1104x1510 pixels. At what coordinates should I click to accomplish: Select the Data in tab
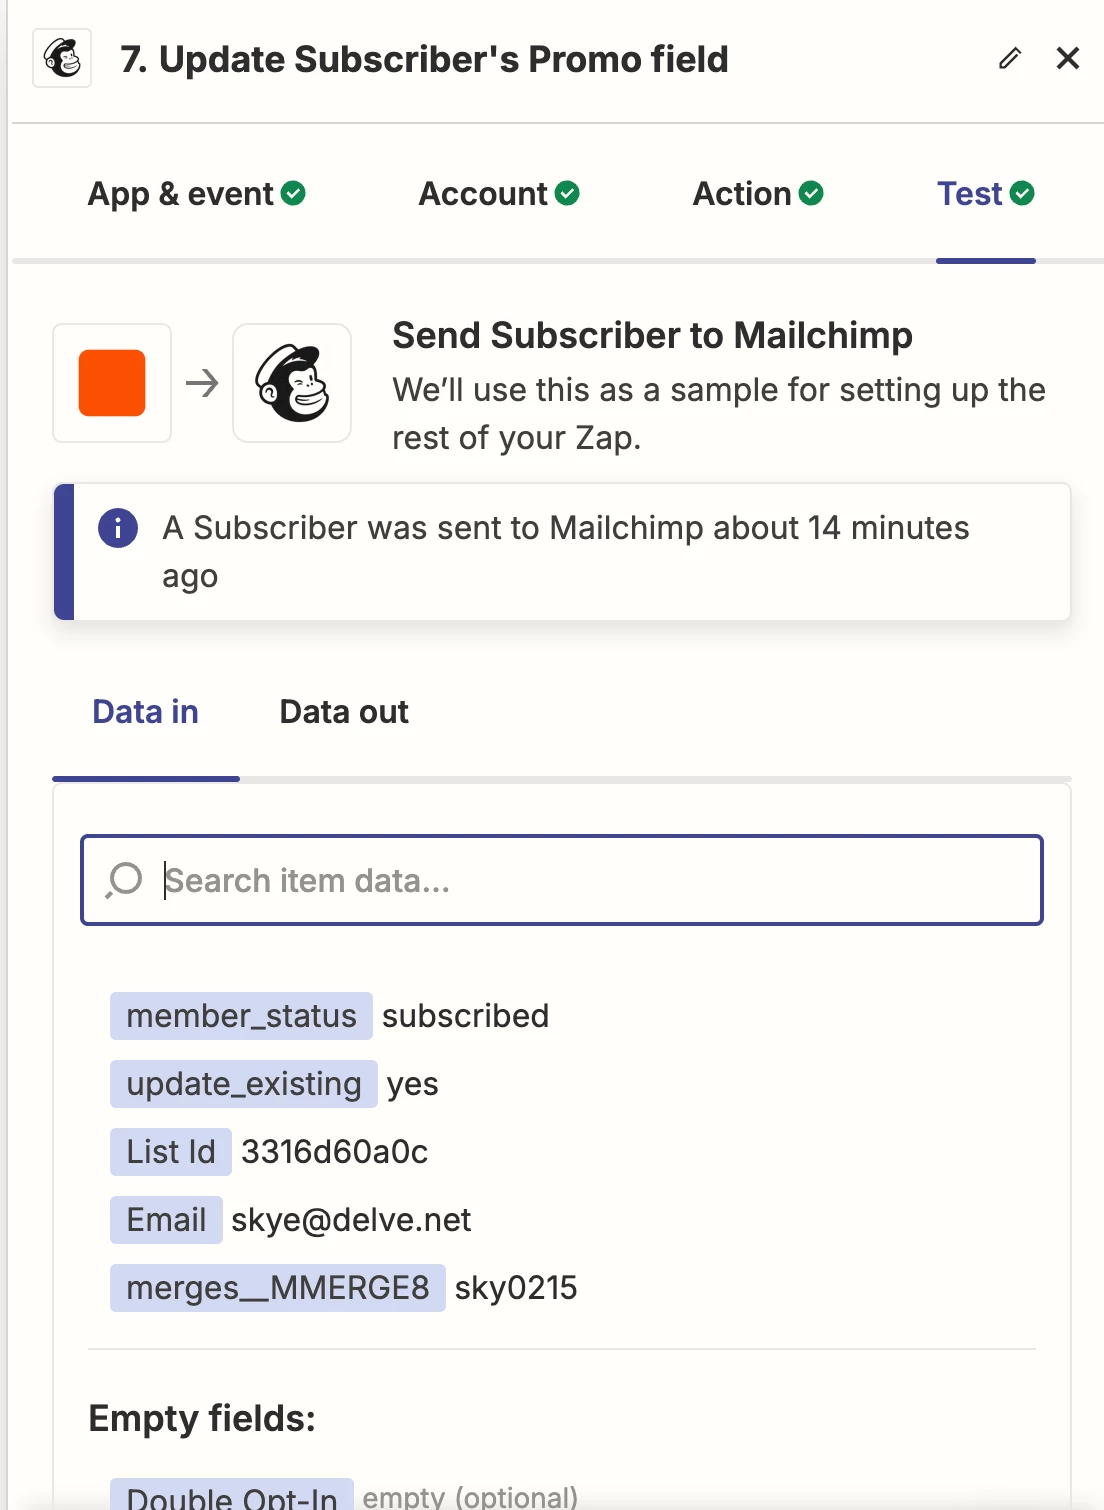(146, 712)
